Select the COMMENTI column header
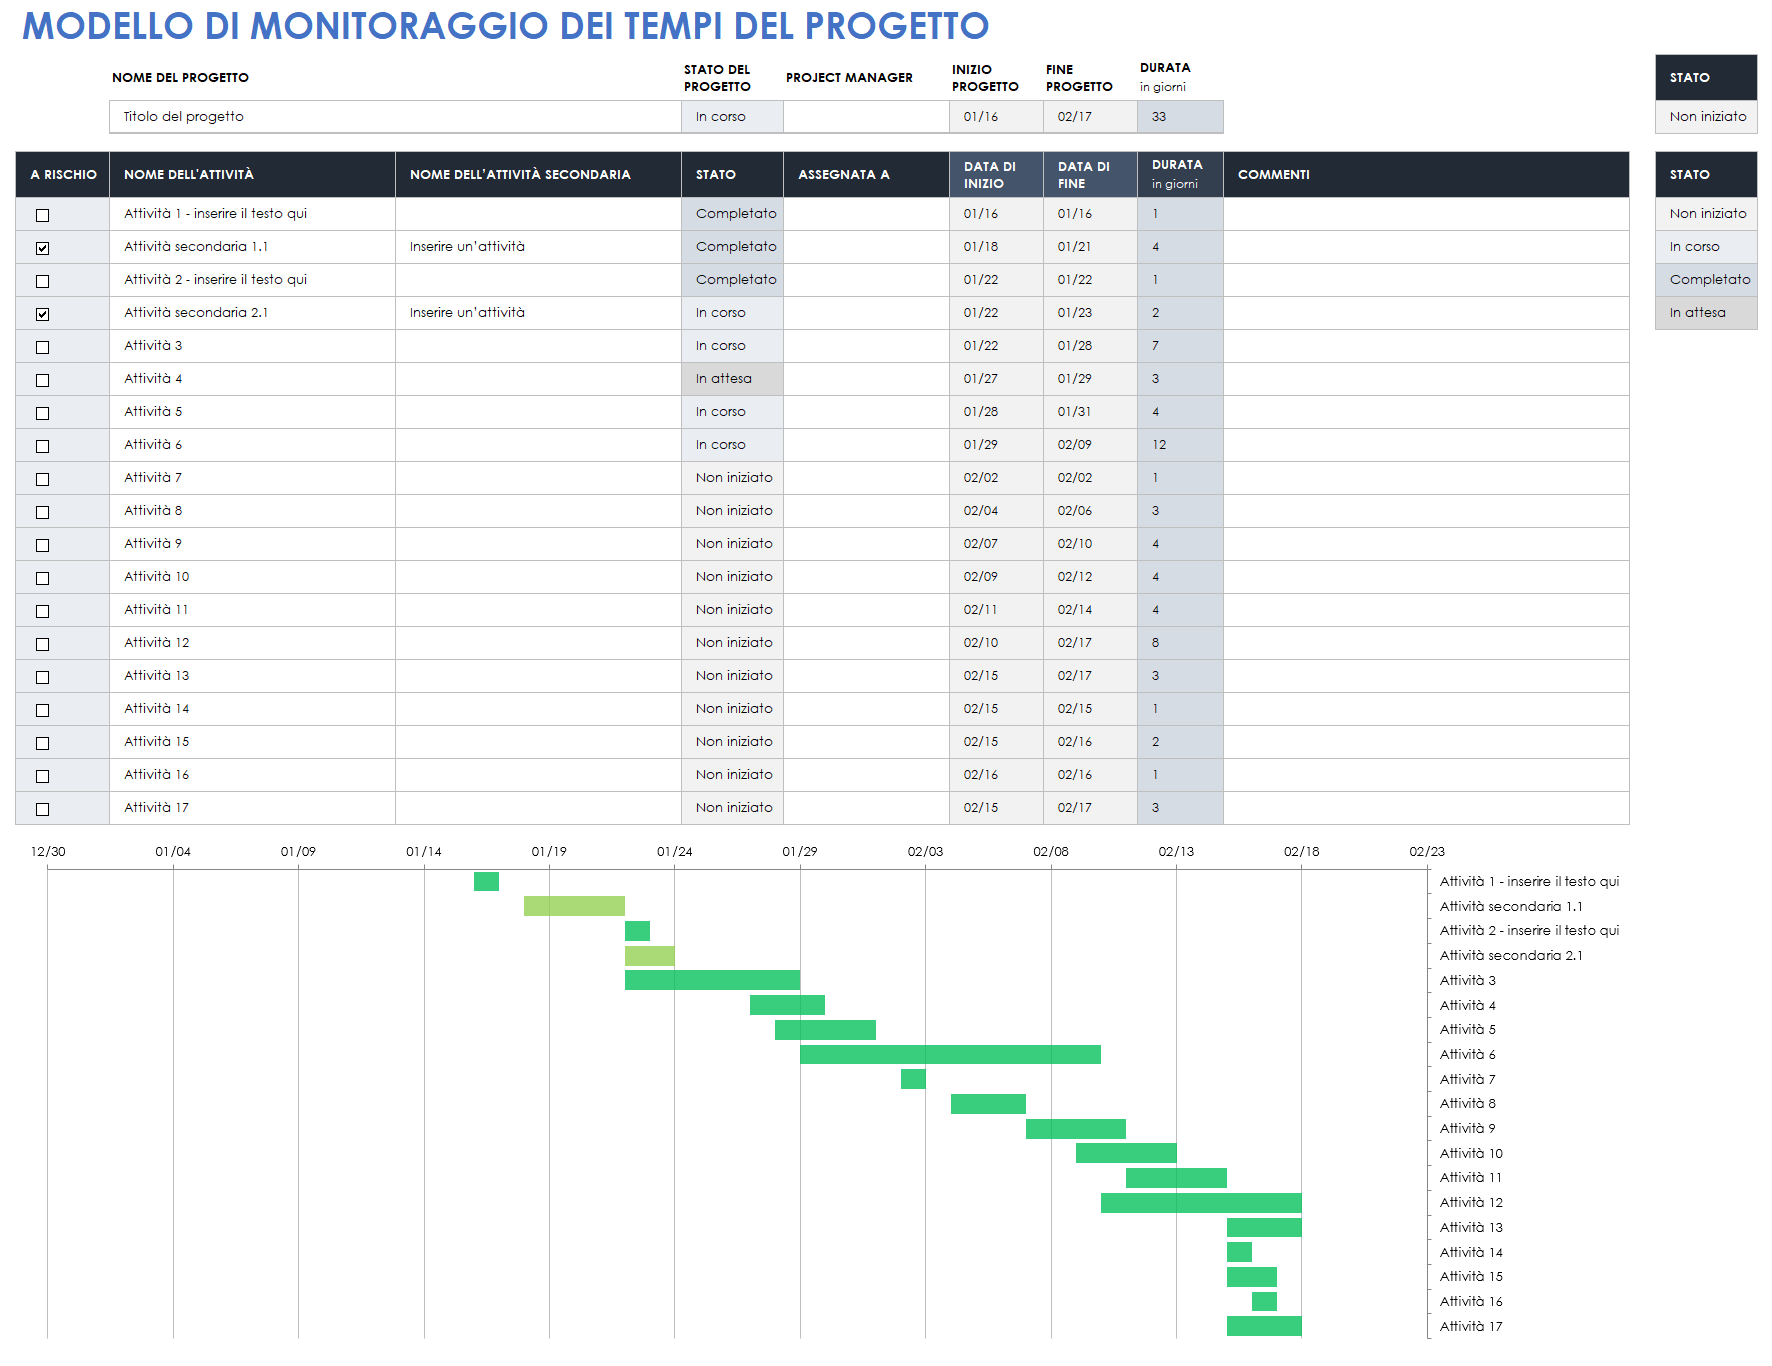The image size is (1772, 1366). click(1426, 174)
